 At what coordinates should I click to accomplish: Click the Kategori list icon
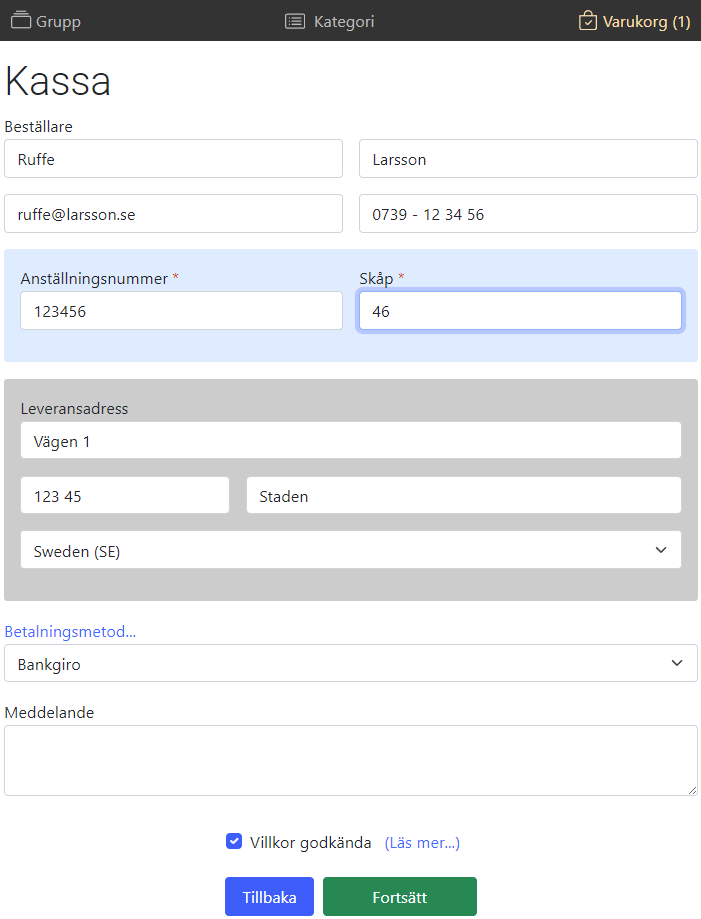295,21
